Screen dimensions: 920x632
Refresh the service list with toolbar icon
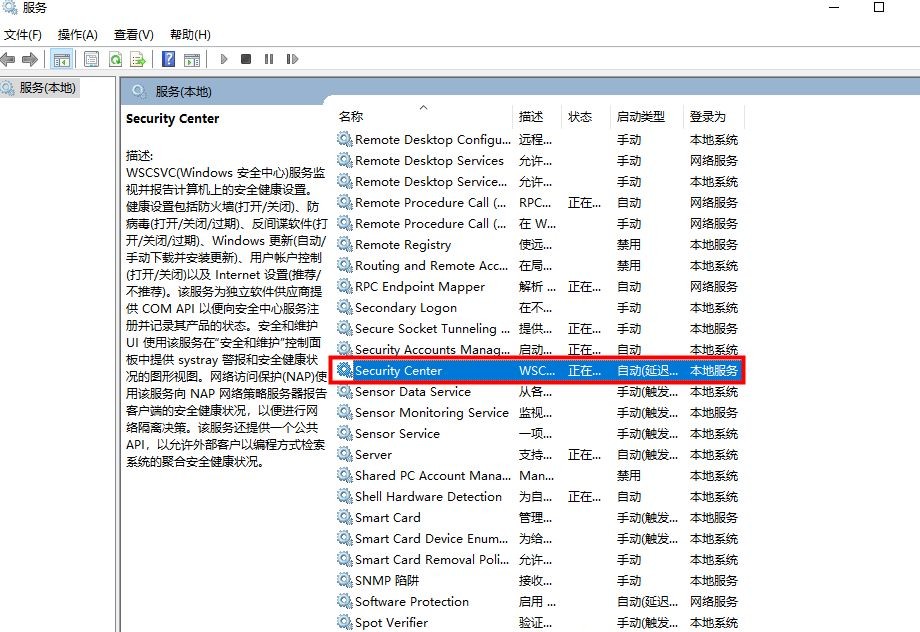click(114, 58)
